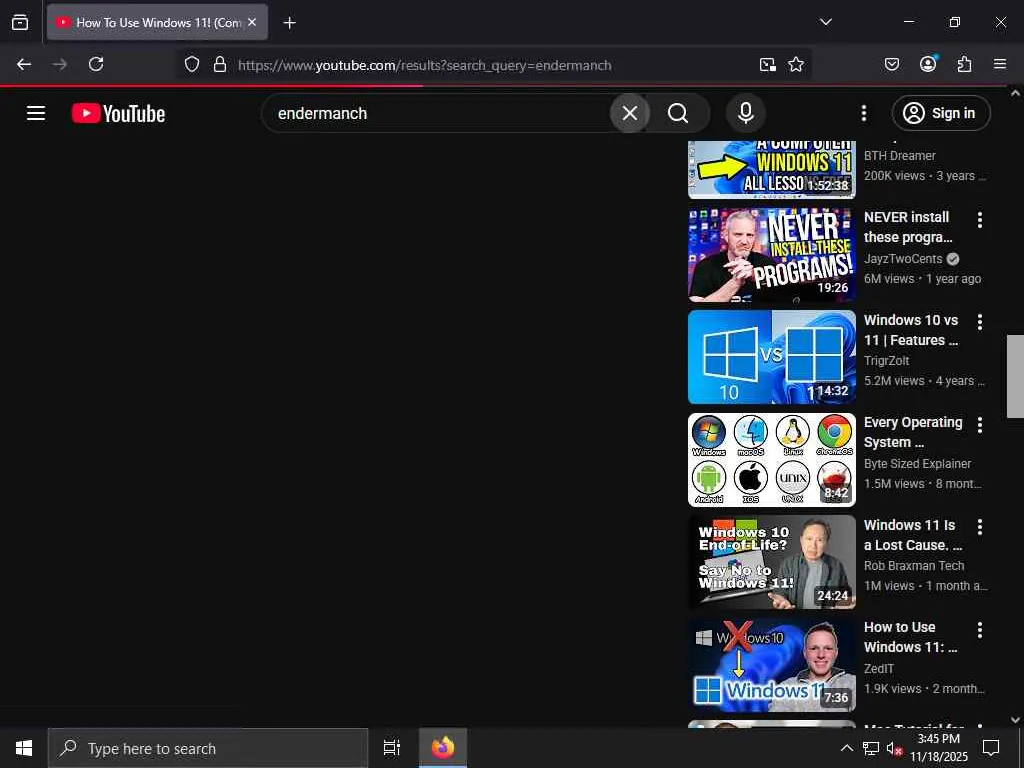Visit Rob Braxman Tech channel name
1024x768 pixels.
point(914,566)
